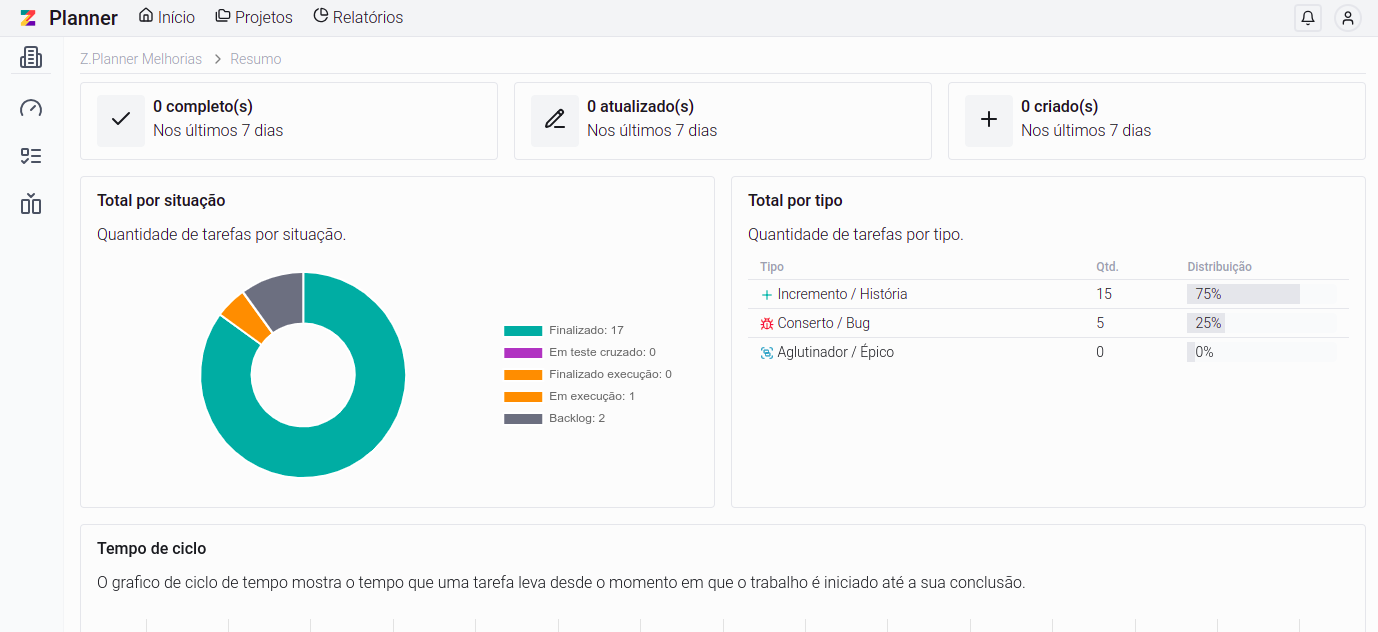Open the Relatórios menu
The height and width of the screenshot is (632, 1378).
[358, 17]
